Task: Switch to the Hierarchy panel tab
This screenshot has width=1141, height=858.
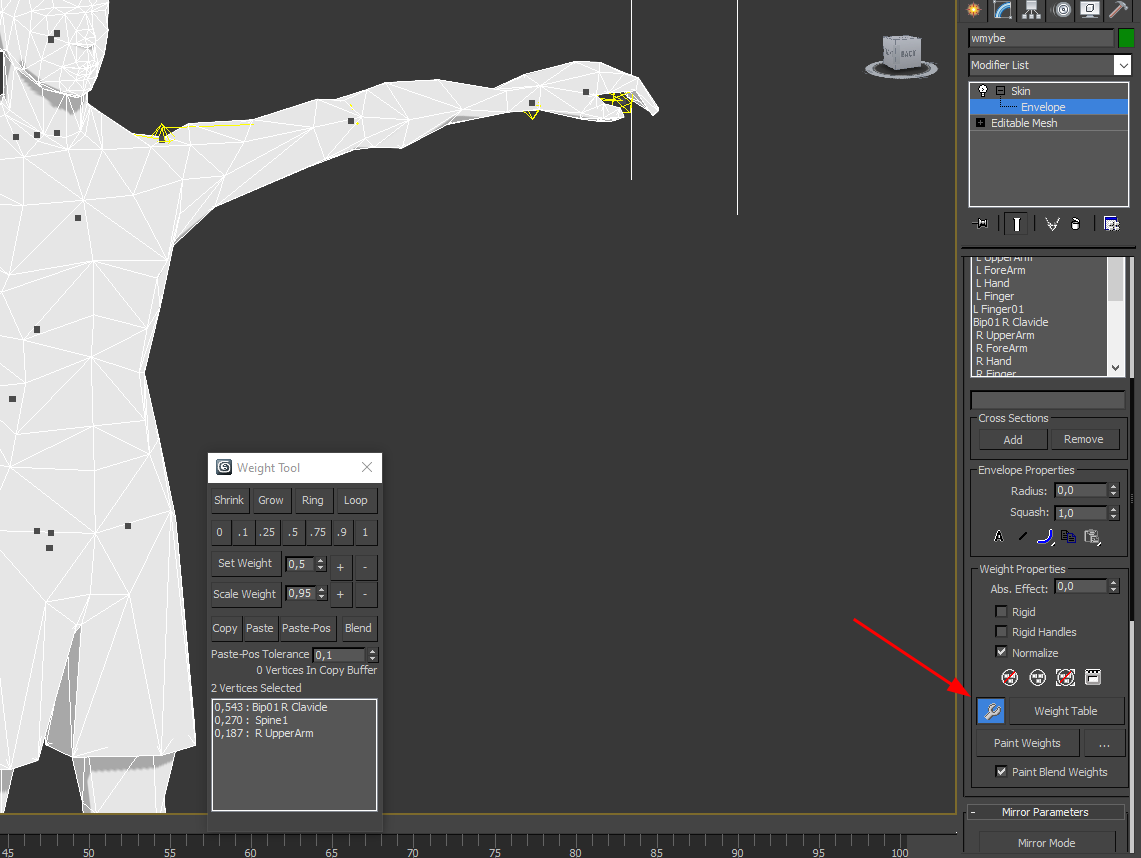Action: [x=1032, y=10]
